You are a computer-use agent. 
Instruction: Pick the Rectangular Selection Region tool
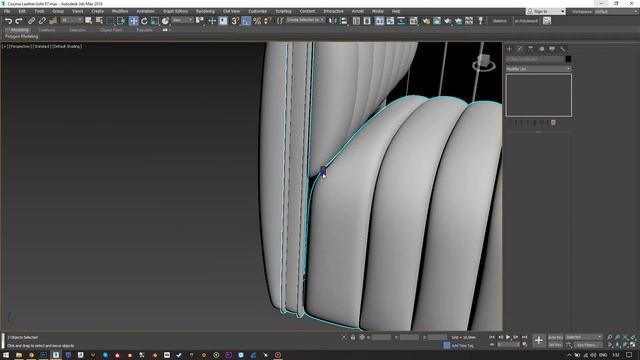click(110, 21)
